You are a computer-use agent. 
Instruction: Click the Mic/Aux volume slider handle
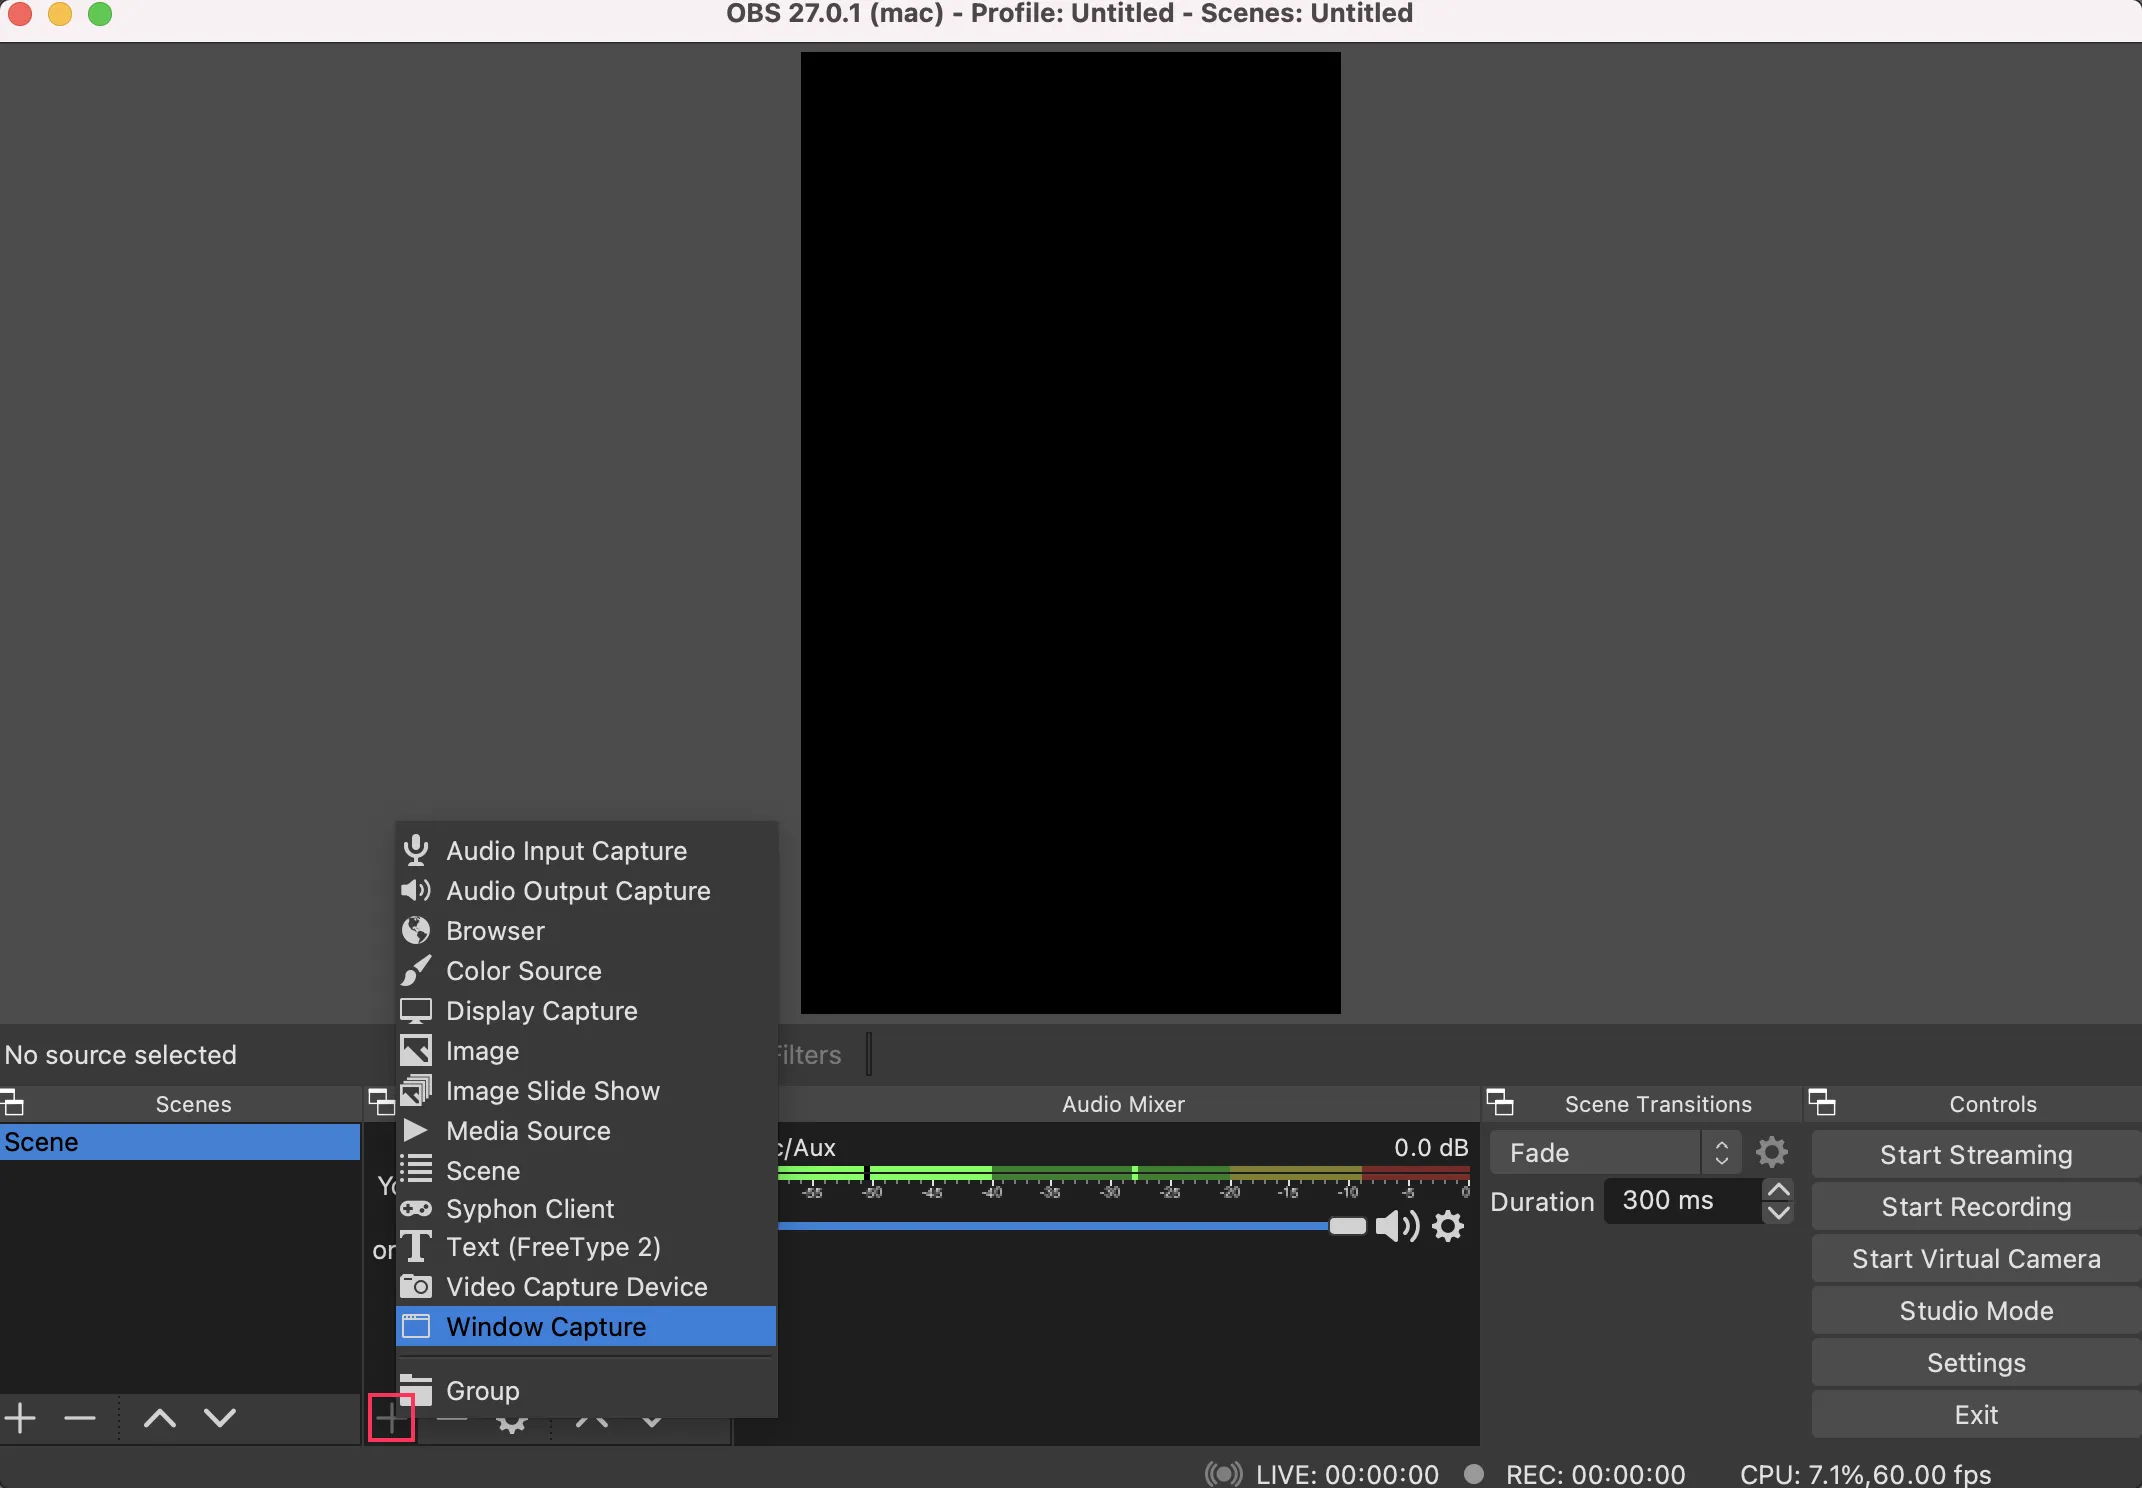tap(1347, 1226)
